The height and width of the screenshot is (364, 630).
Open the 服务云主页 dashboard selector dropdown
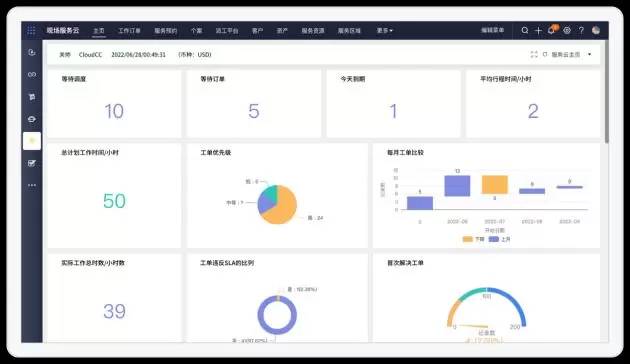pyautogui.click(x=589, y=54)
